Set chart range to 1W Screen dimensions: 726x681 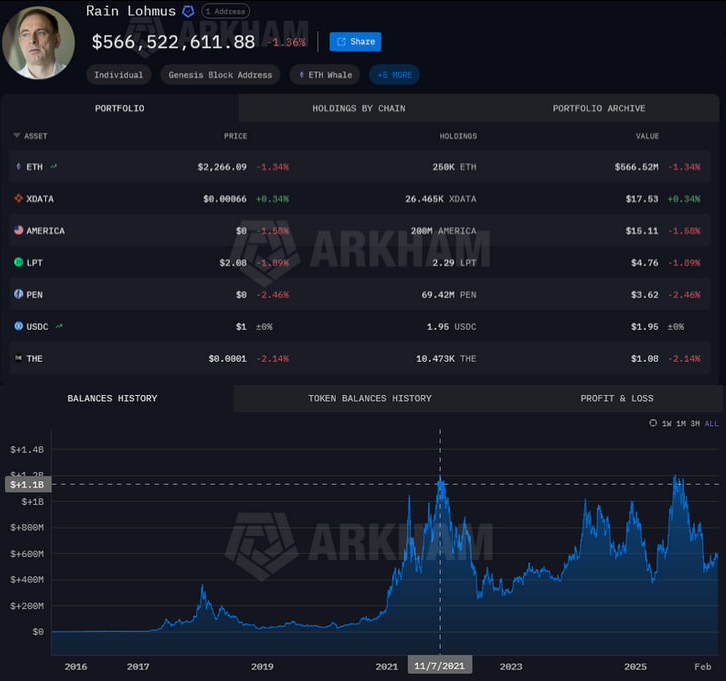point(666,424)
